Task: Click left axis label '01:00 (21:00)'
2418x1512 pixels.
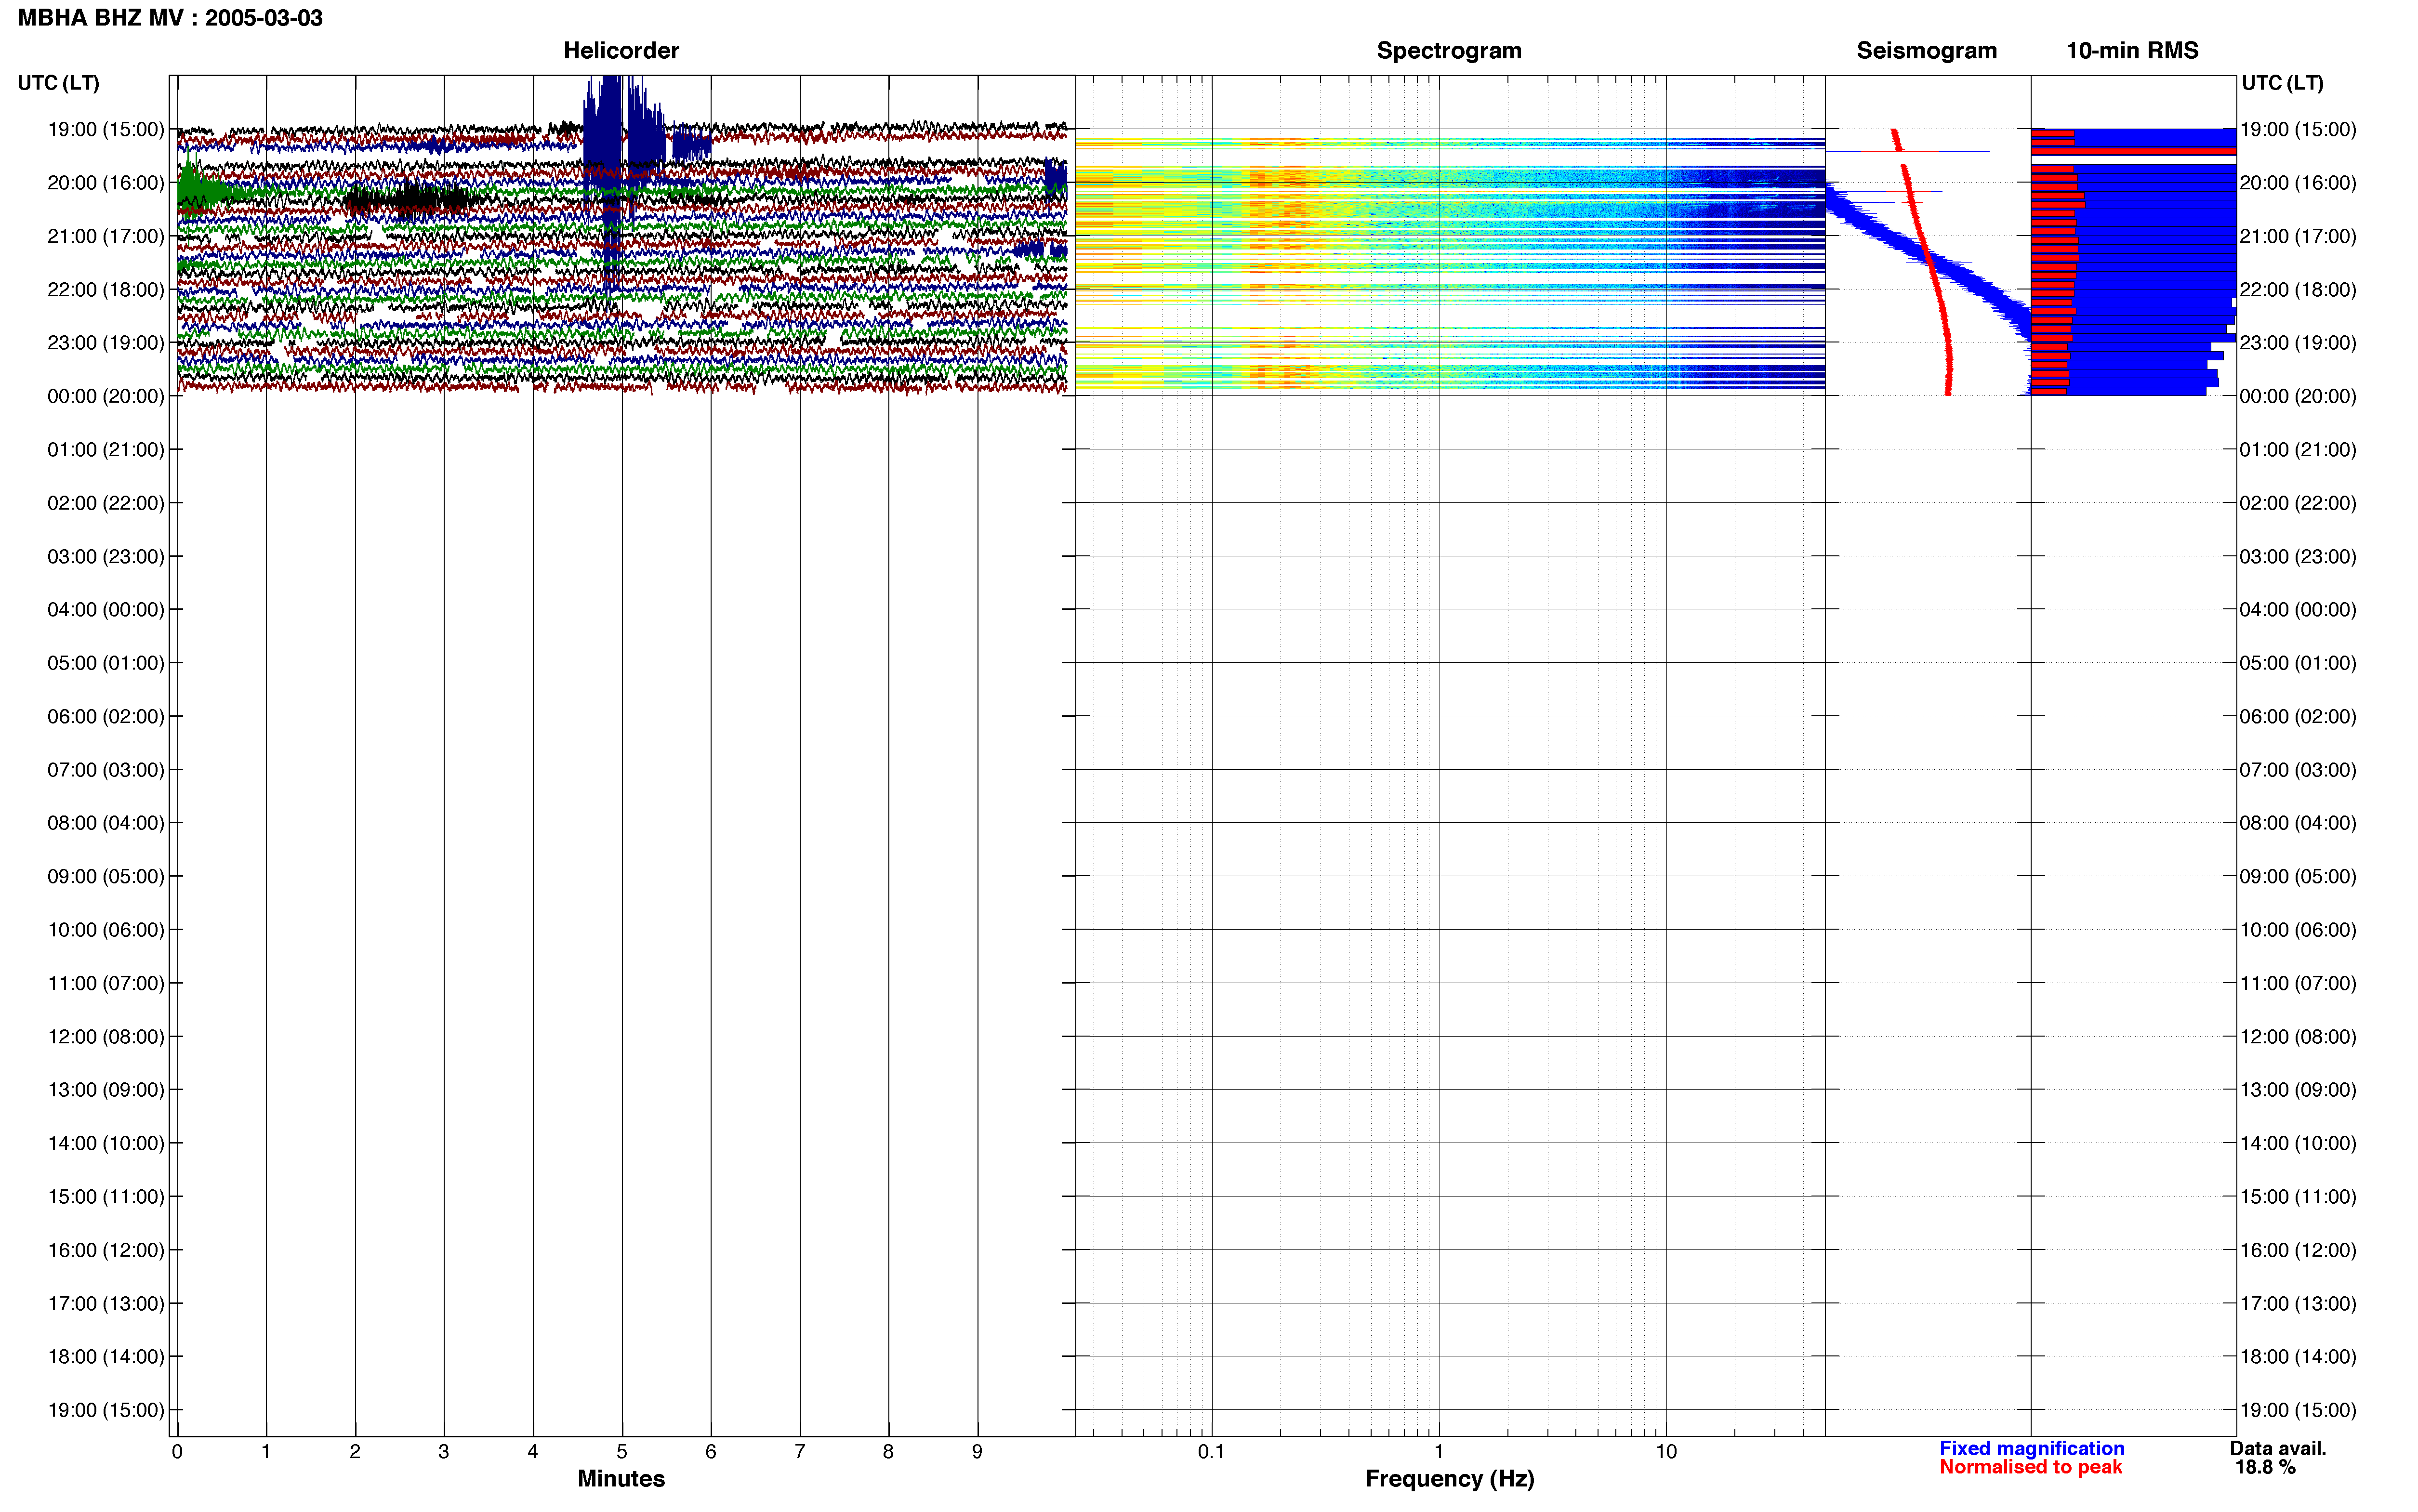Action: (106, 449)
